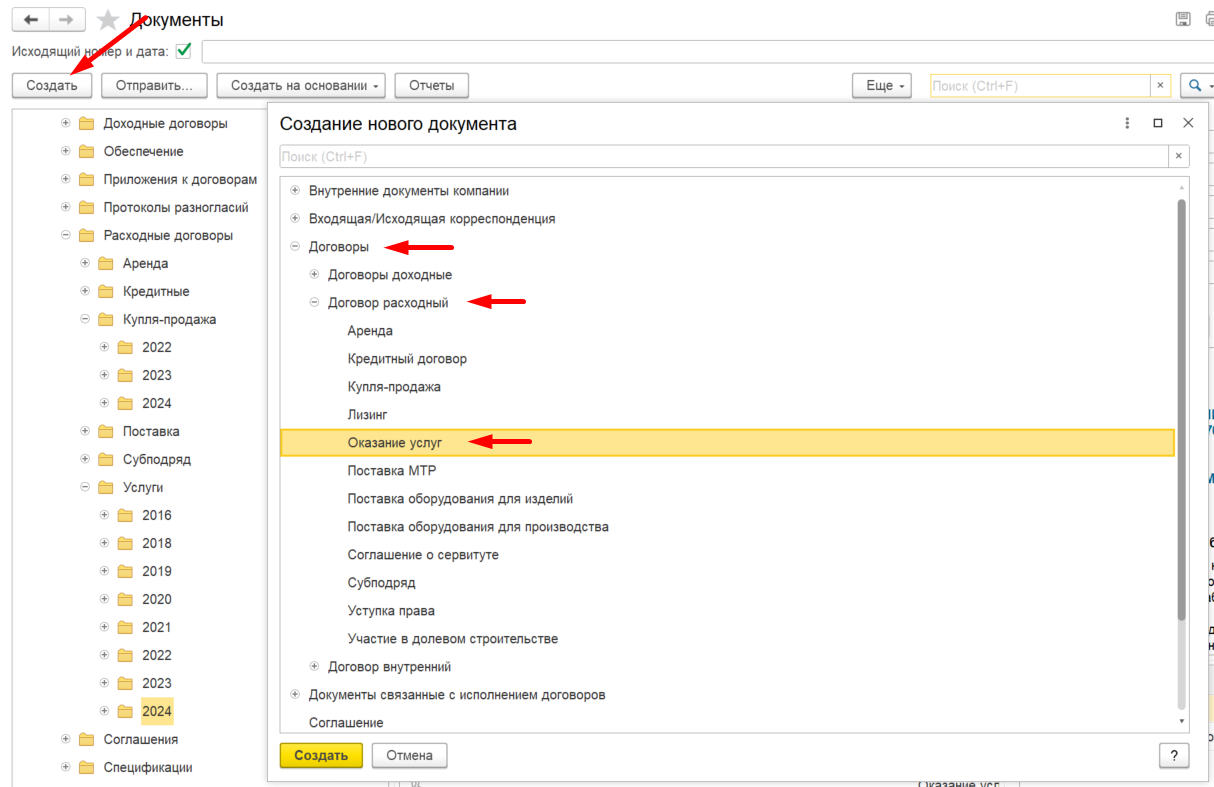Click the folder icon next to Протоколы разногласий

(86, 208)
